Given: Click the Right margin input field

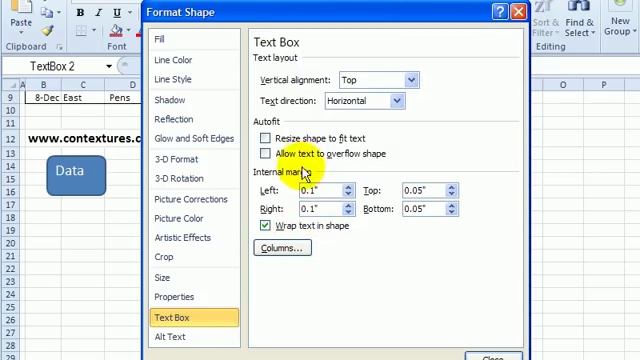Looking at the screenshot, I should click(321, 209).
